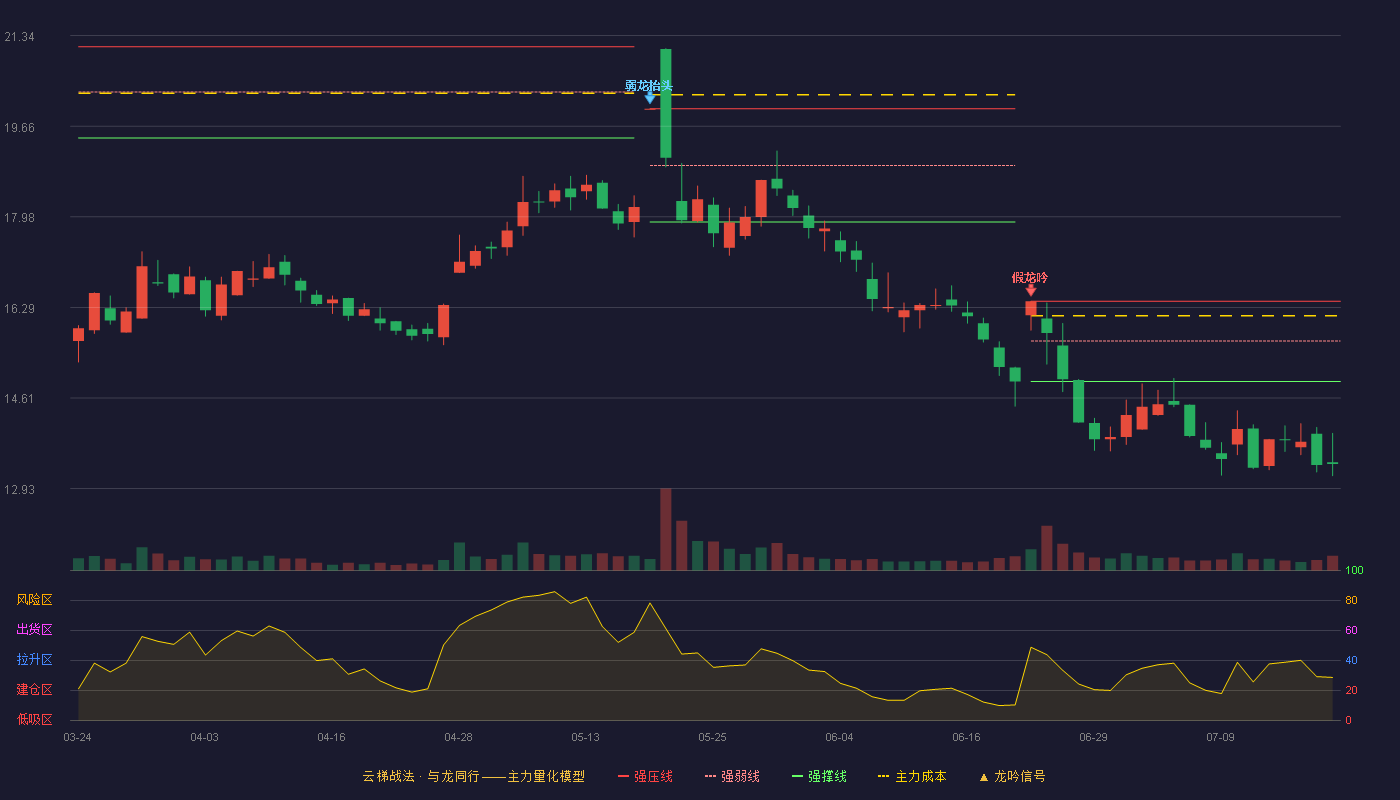The width and height of the screenshot is (1400, 800).
Task: Click the 06-16 date label
Action: 966,737
